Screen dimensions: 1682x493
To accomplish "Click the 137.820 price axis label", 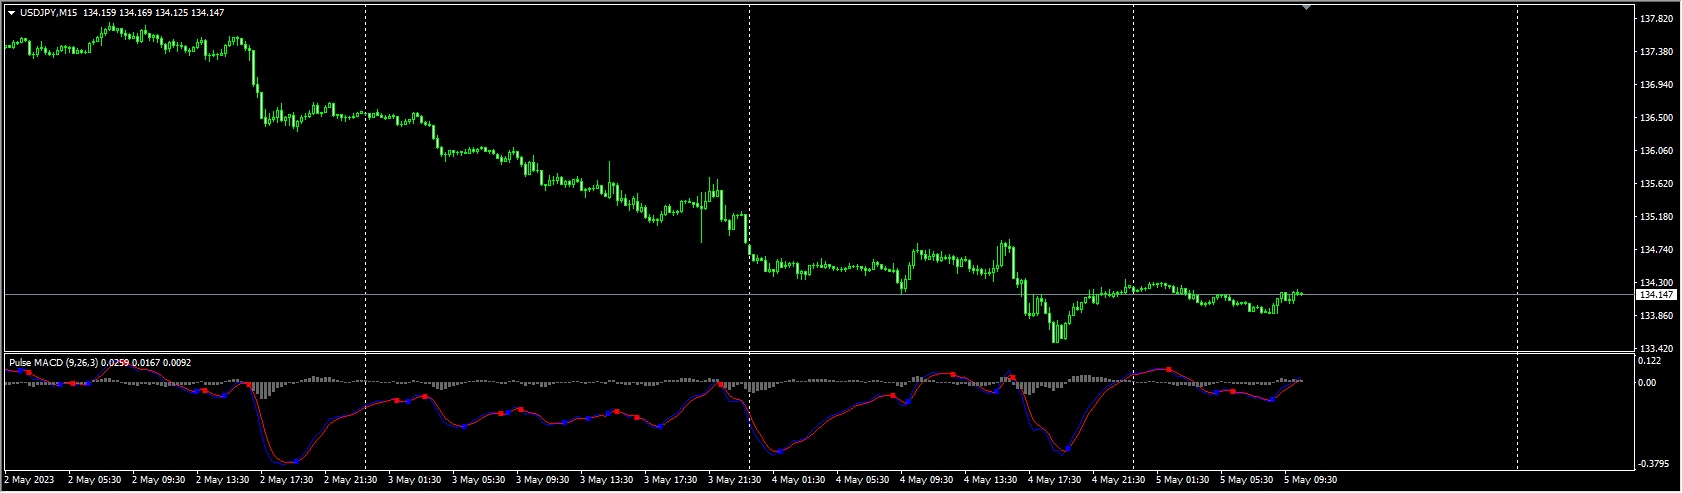I will (1658, 19).
